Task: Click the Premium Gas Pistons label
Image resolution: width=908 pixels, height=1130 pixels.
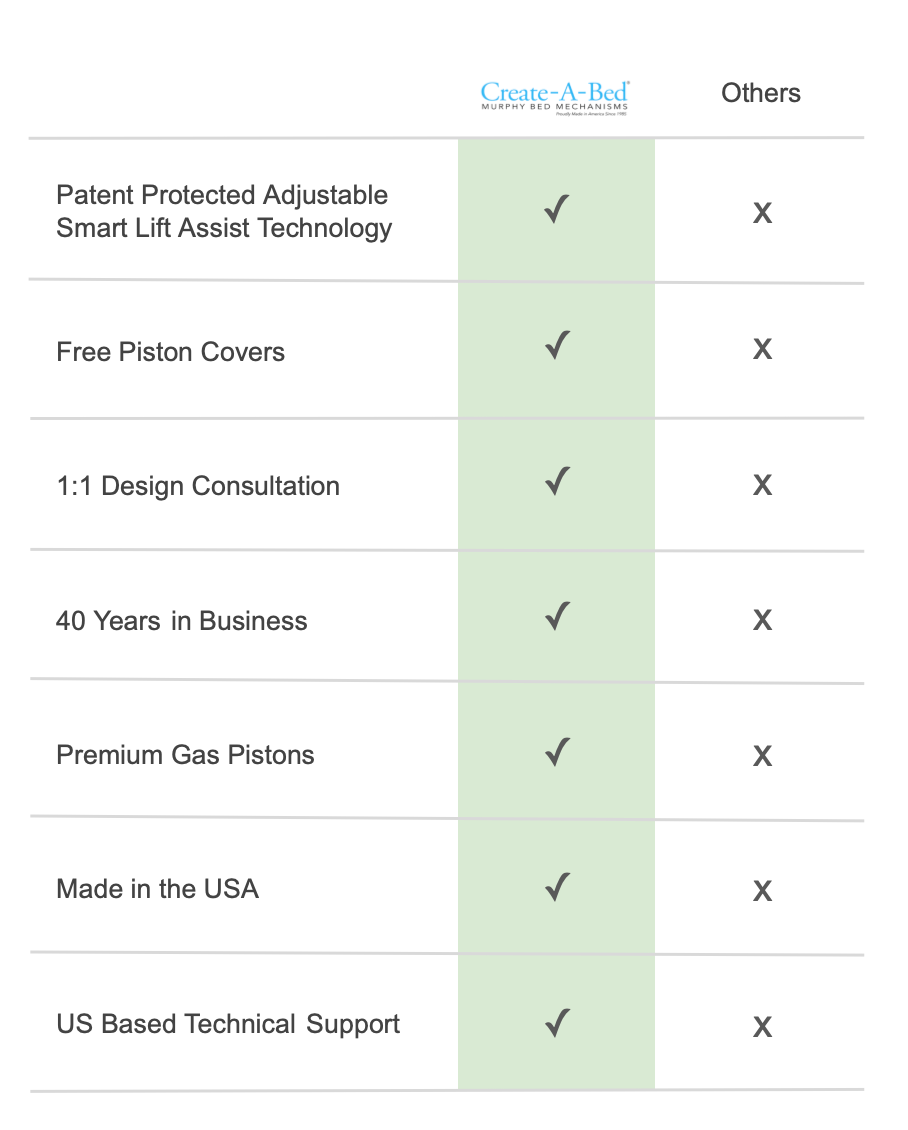Action: (x=185, y=754)
